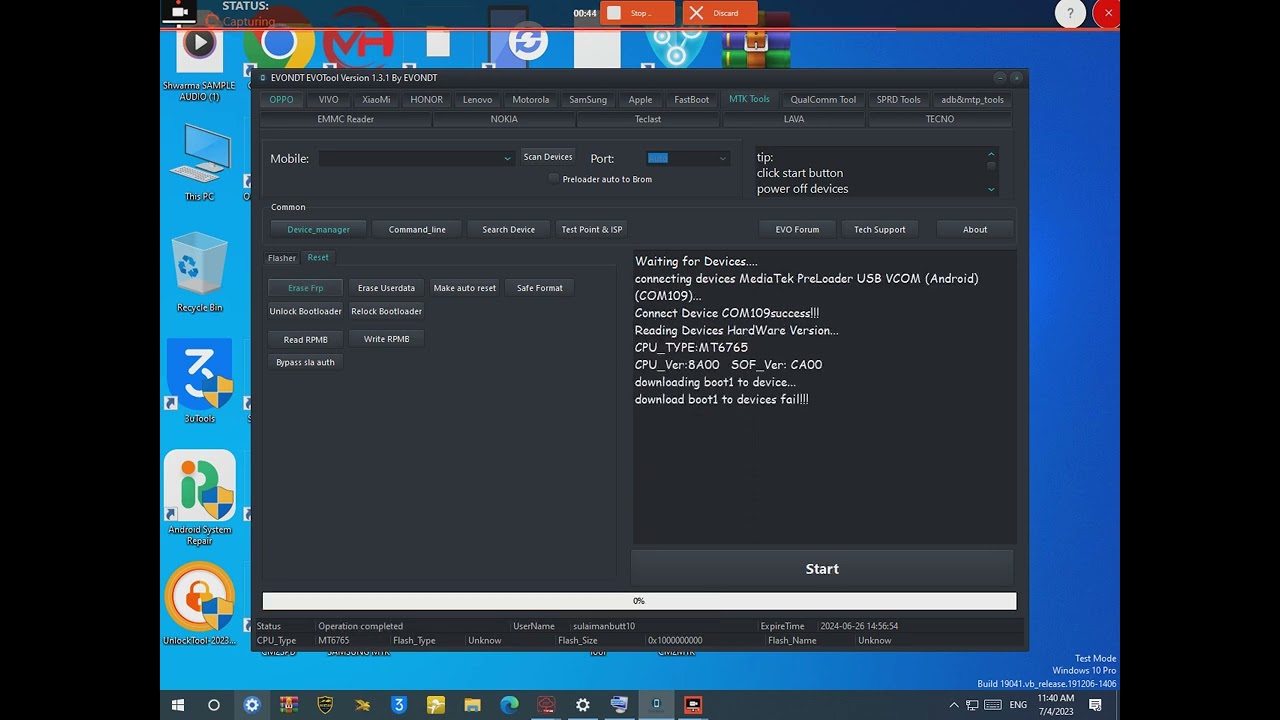This screenshot has width=1280, height=720.
Task: Open the Recycle Bin desktop icon
Action: (x=200, y=272)
